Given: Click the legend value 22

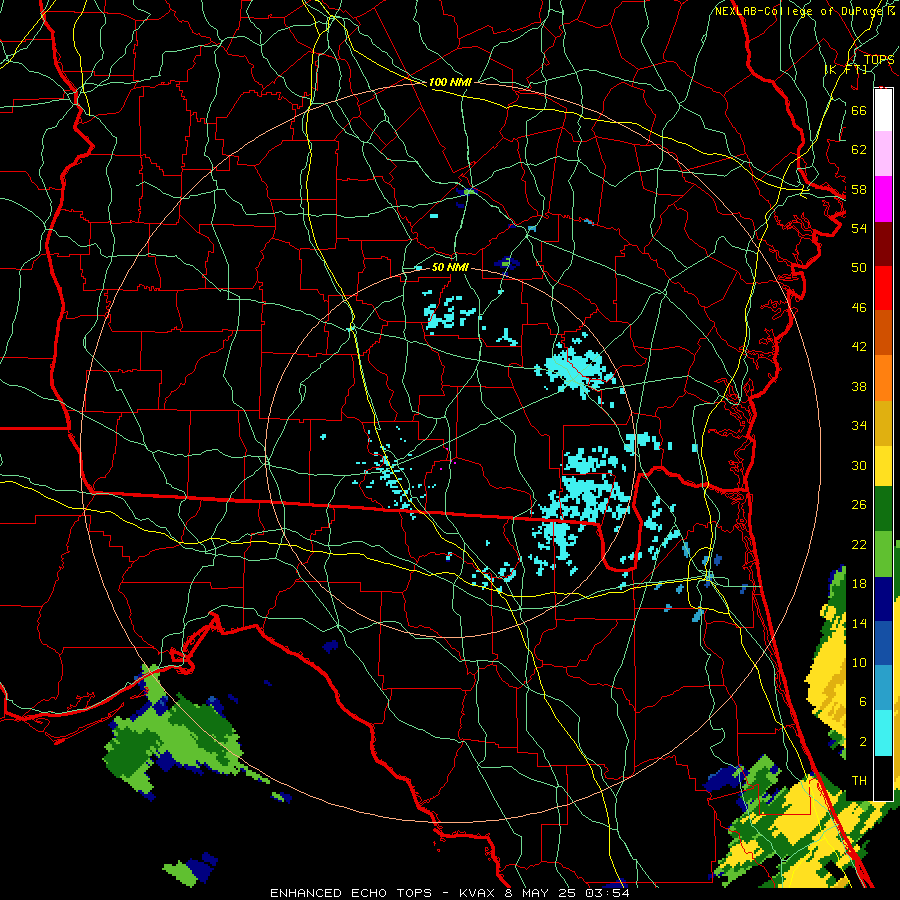Looking at the screenshot, I should (x=859, y=544).
